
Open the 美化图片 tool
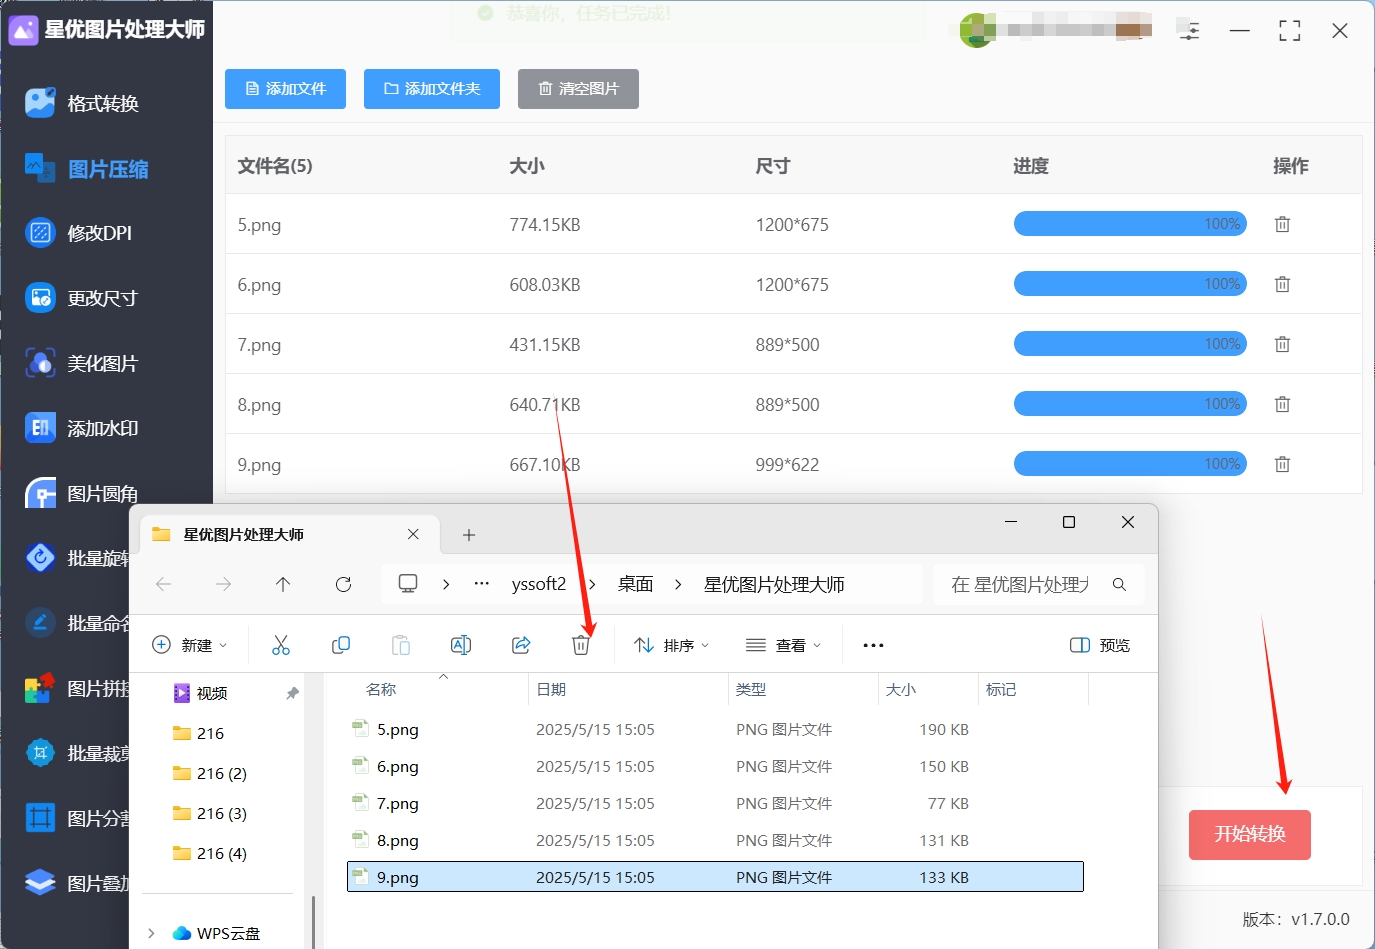[82, 363]
